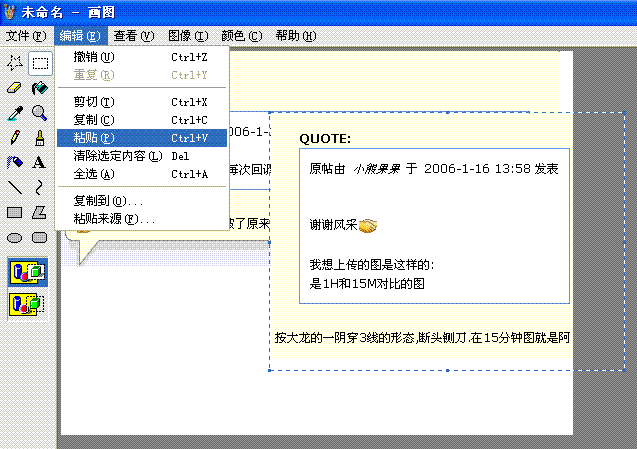This screenshot has width=637, height=449.
Task: Select the free-form select tool
Action: (15, 63)
